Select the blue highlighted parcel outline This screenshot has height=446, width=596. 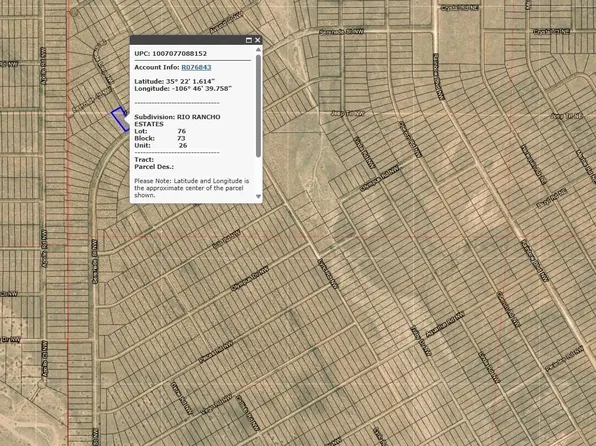click(119, 119)
